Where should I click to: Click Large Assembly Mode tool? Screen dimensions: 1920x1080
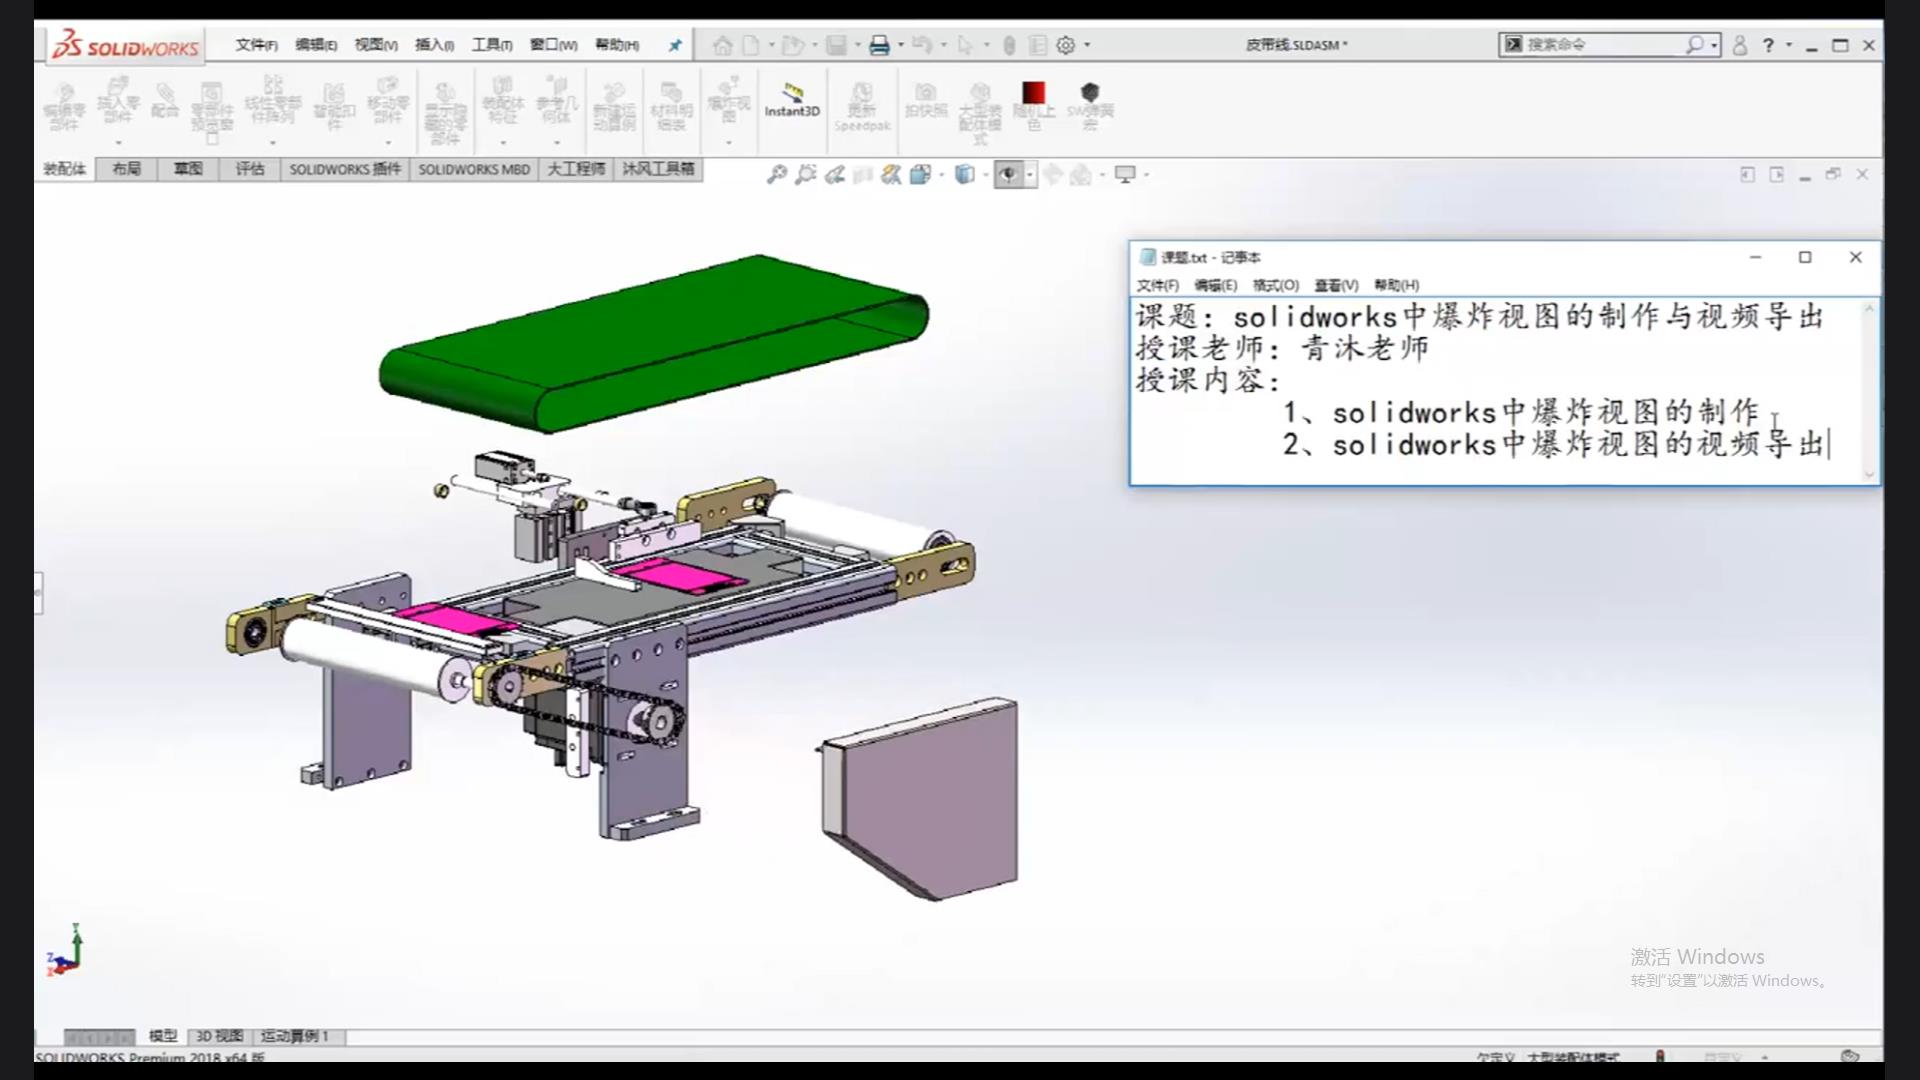[x=980, y=112]
